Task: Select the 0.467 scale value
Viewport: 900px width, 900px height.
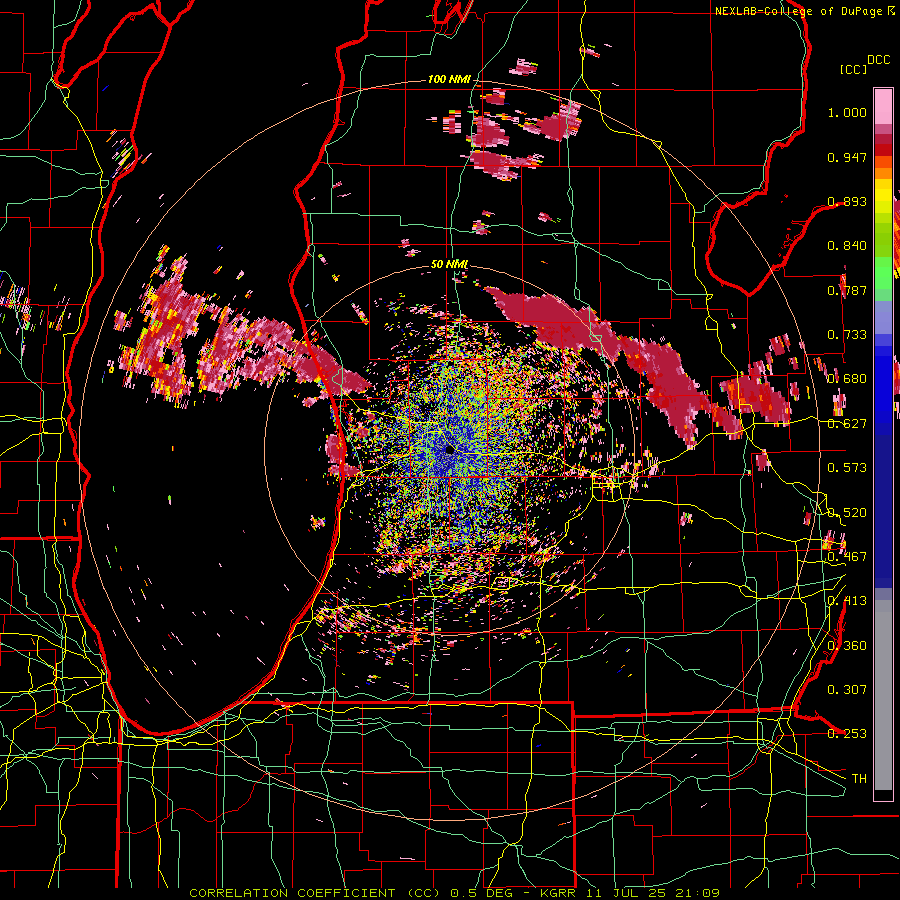Action: tap(847, 557)
